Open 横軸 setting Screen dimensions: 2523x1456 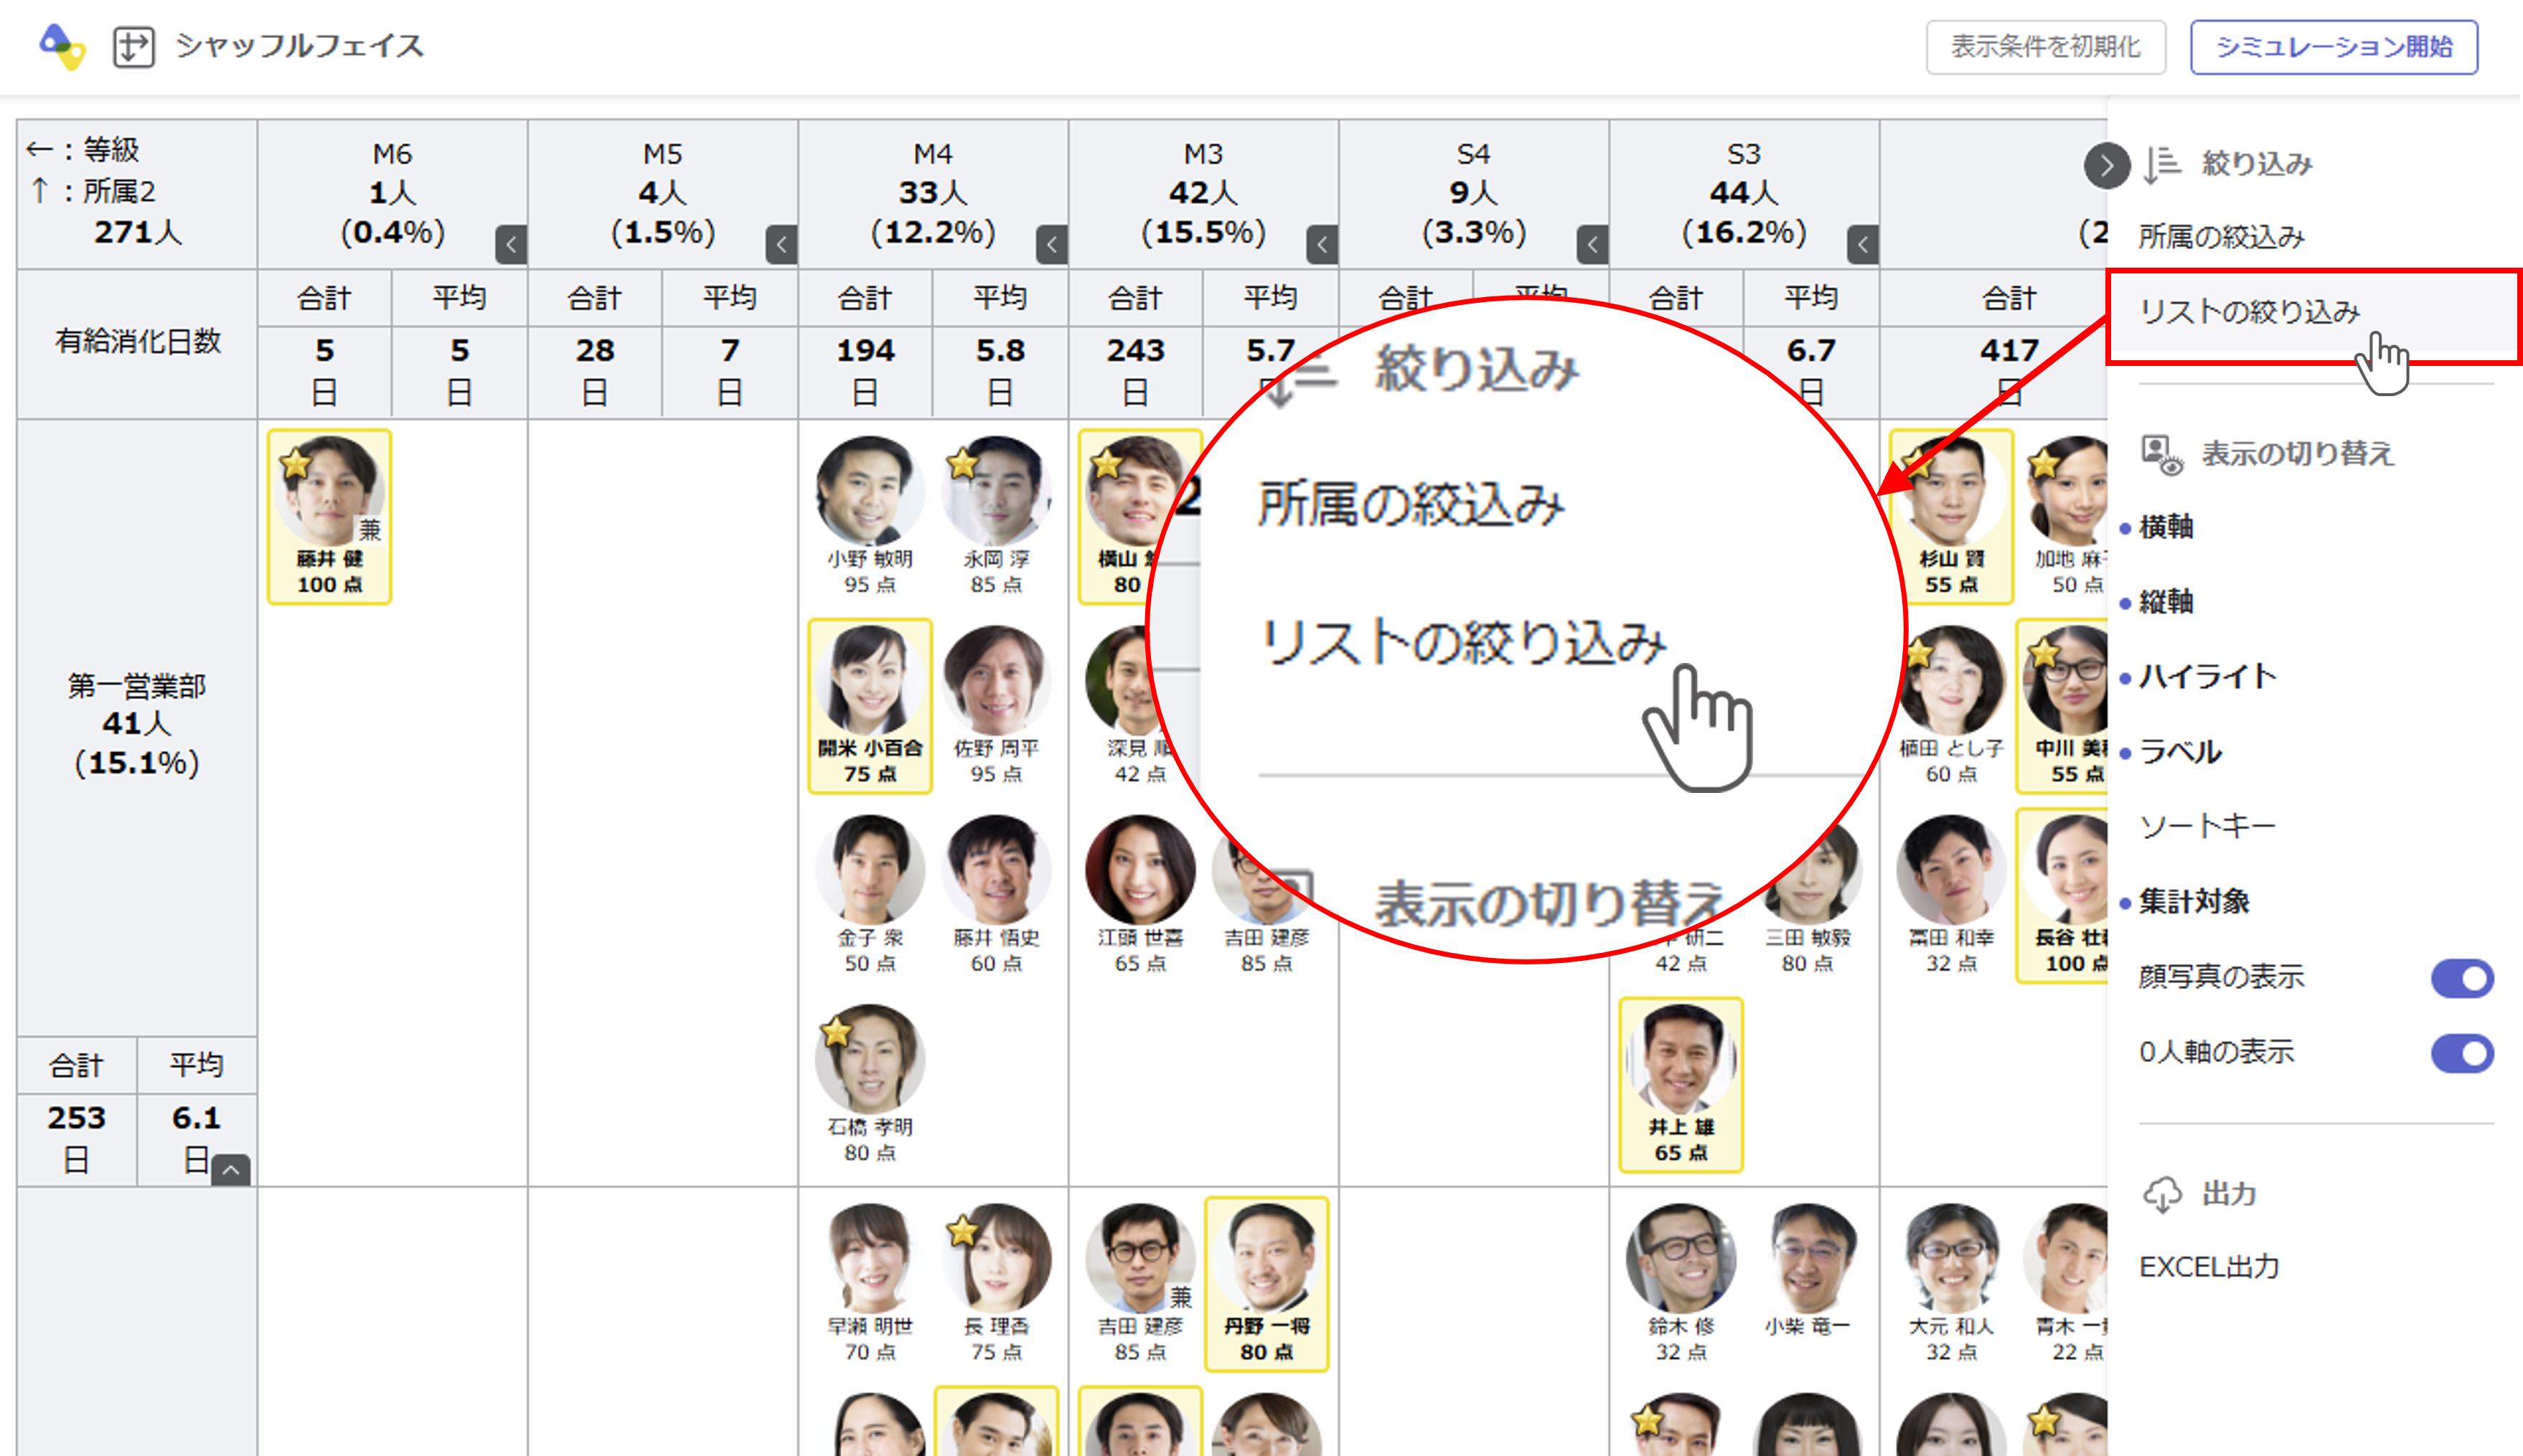(x=2165, y=527)
